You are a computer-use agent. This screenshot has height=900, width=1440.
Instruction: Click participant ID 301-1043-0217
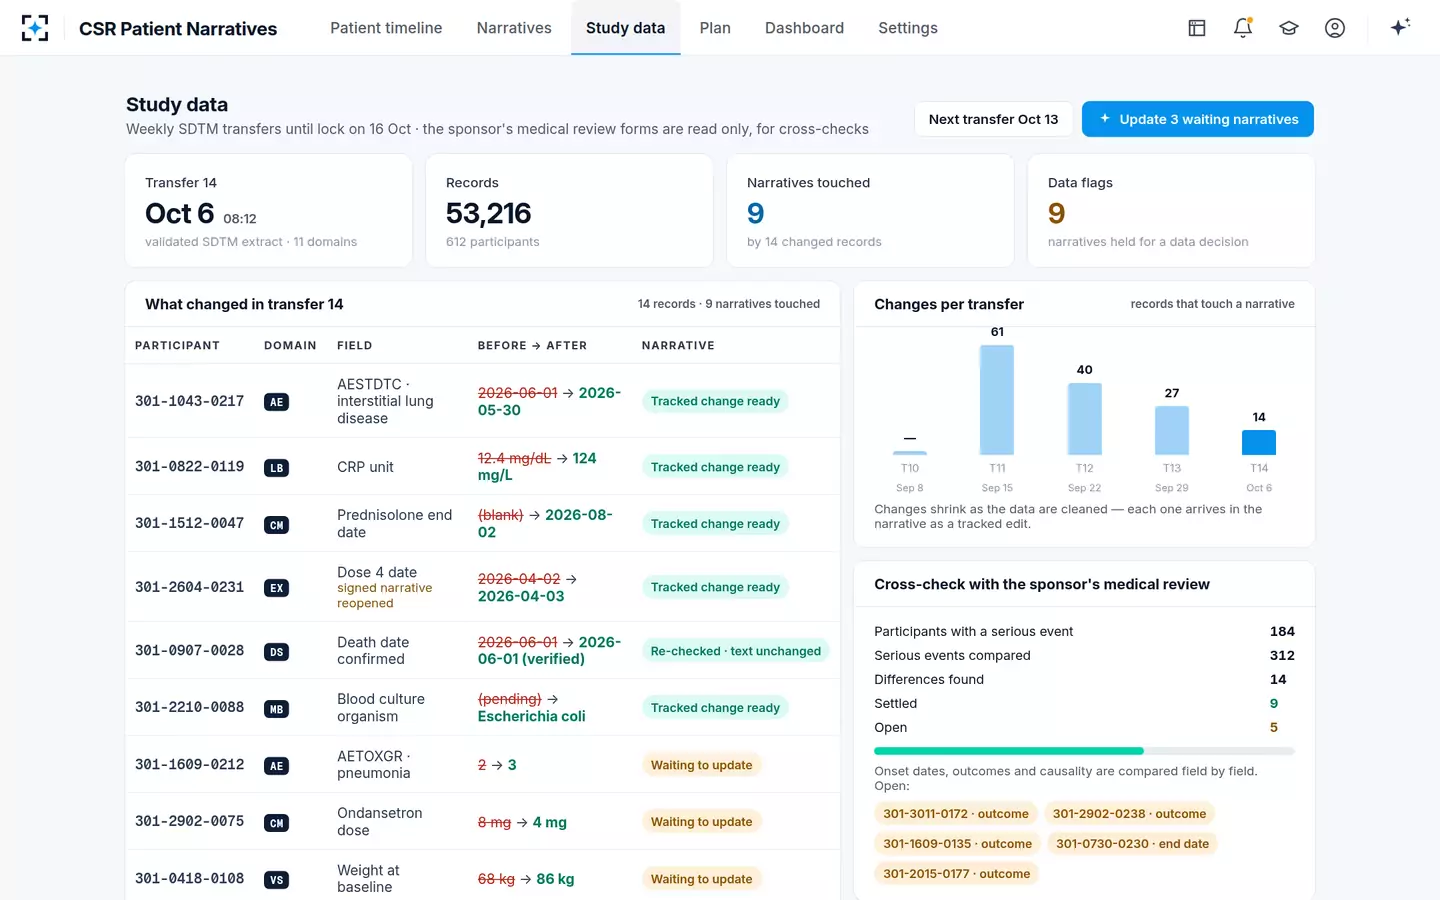pyautogui.click(x=189, y=401)
